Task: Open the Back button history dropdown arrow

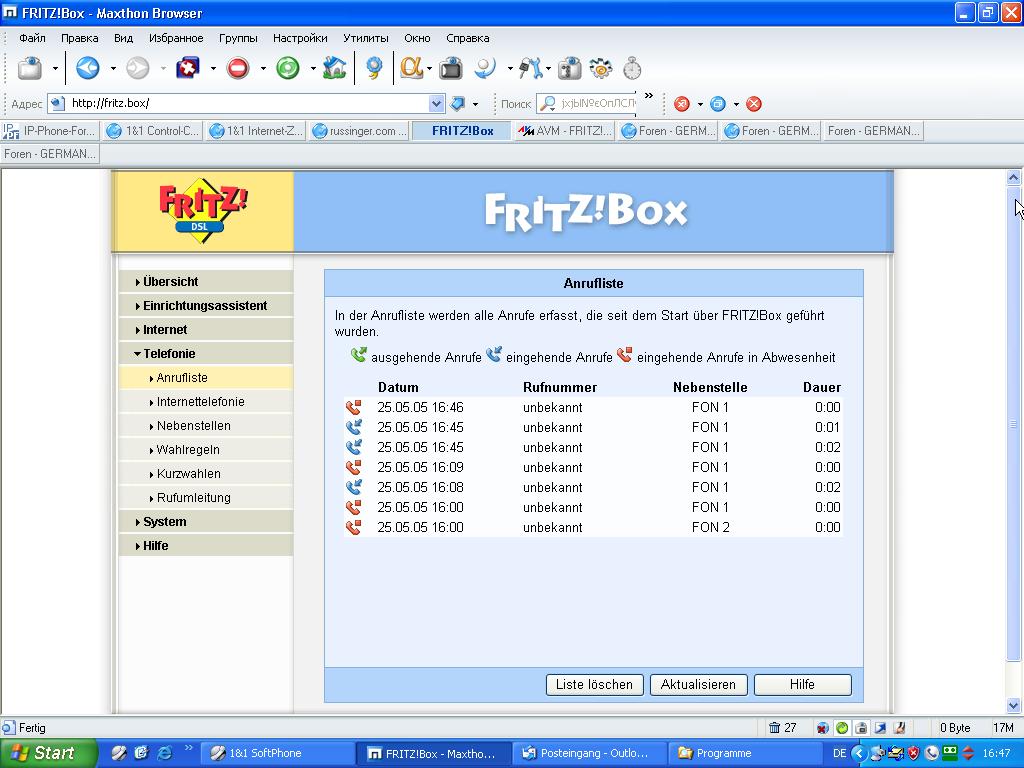Action: click(x=113, y=68)
